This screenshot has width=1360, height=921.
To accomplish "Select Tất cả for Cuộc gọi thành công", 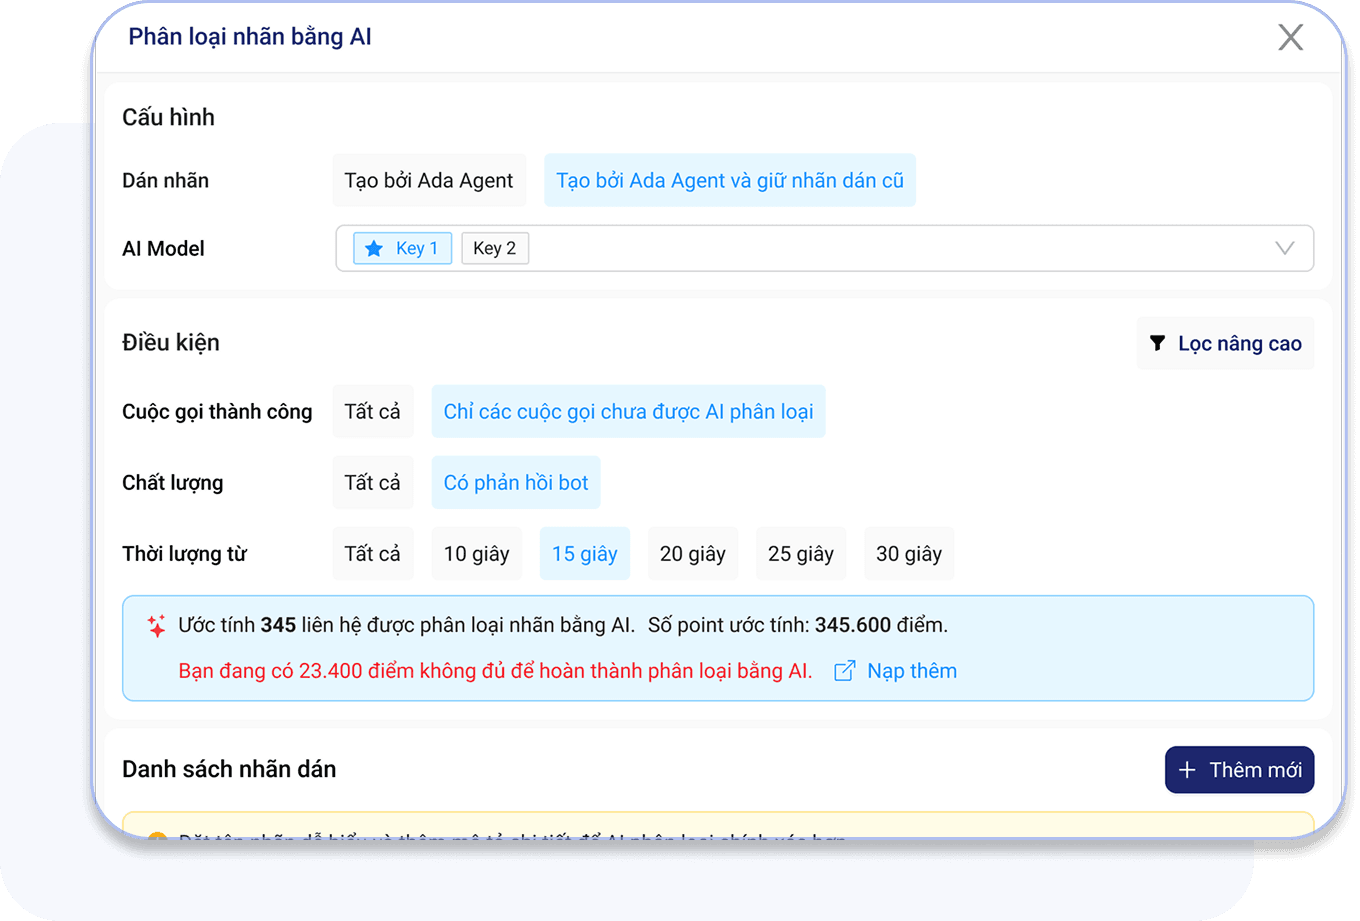I will coord(372,412).
